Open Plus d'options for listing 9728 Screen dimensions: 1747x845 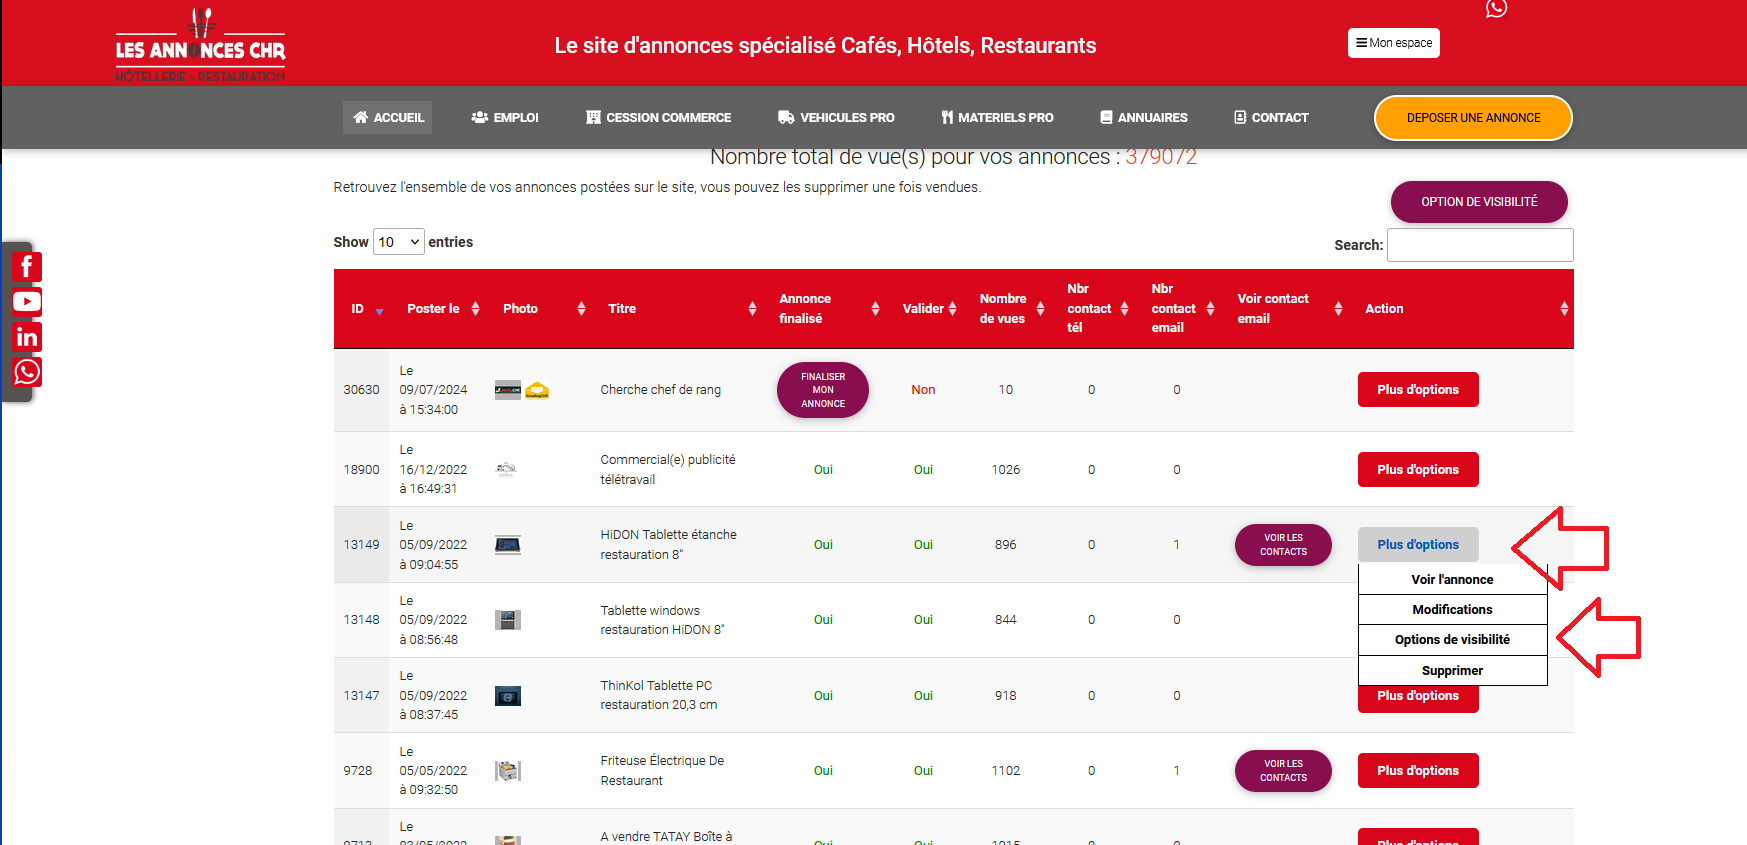[x=1418, y=771]
